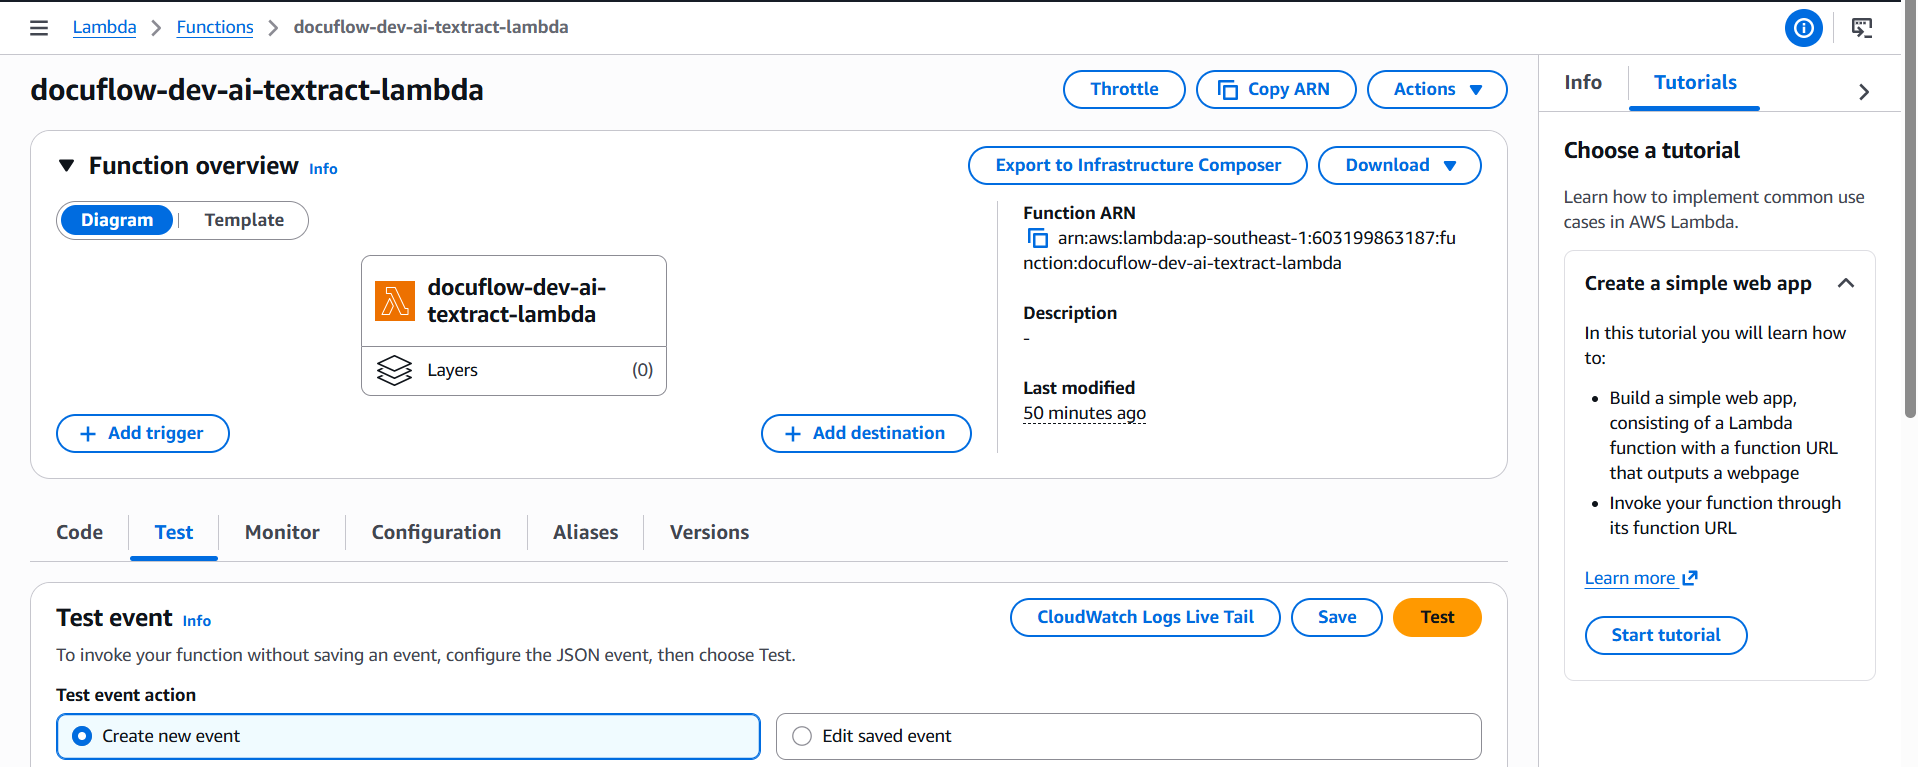1918x767 pixels.
Task: Switch to the Diagram view
Action: [117, 220]
